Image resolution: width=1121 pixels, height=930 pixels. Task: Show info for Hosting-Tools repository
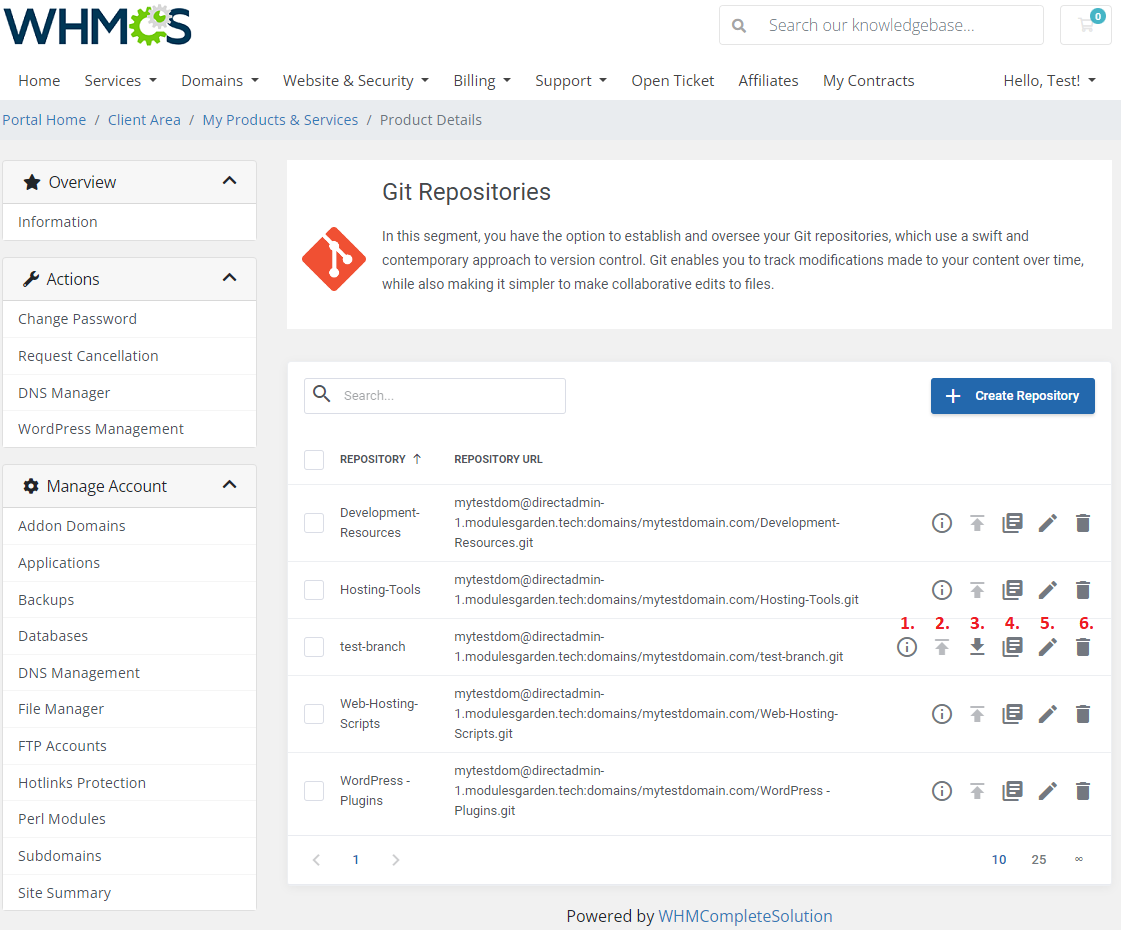942,590
